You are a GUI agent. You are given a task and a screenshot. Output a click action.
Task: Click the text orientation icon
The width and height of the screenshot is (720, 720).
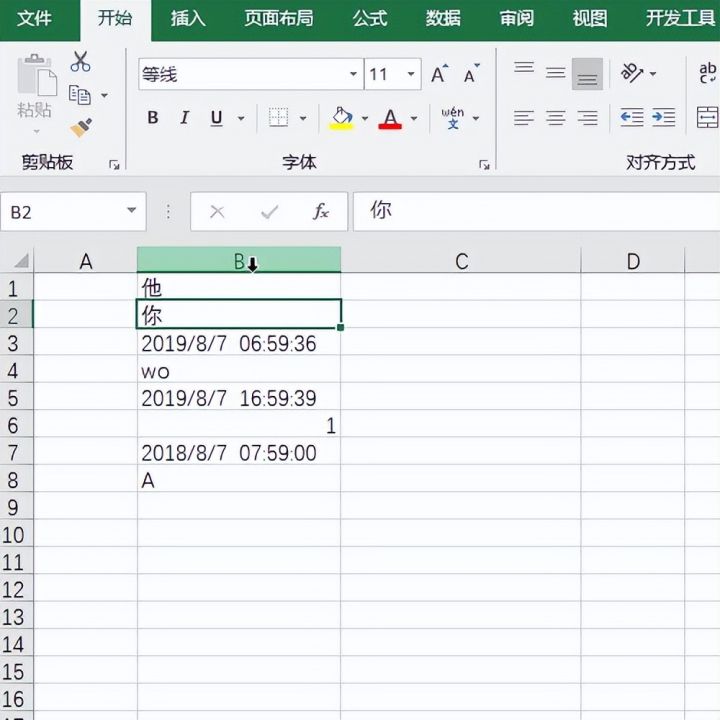[x=631, y=73]
